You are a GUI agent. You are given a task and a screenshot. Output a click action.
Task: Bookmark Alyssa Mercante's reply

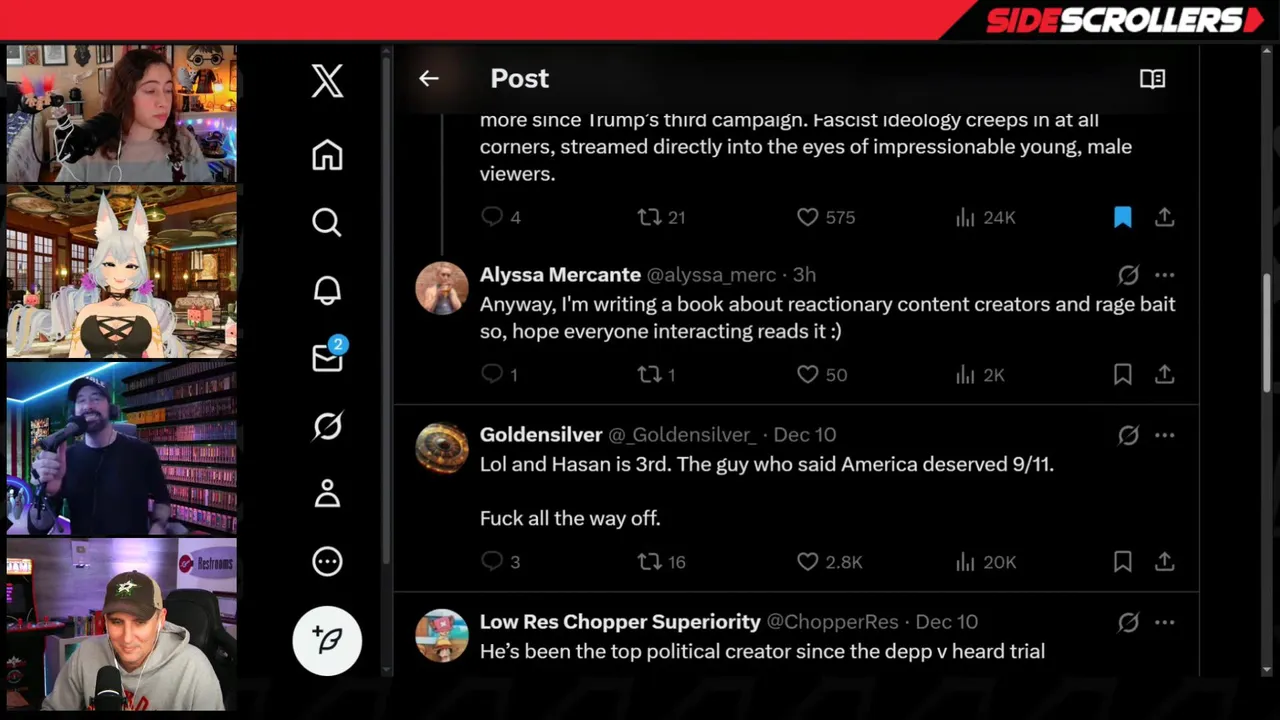tap(1123, 374)
